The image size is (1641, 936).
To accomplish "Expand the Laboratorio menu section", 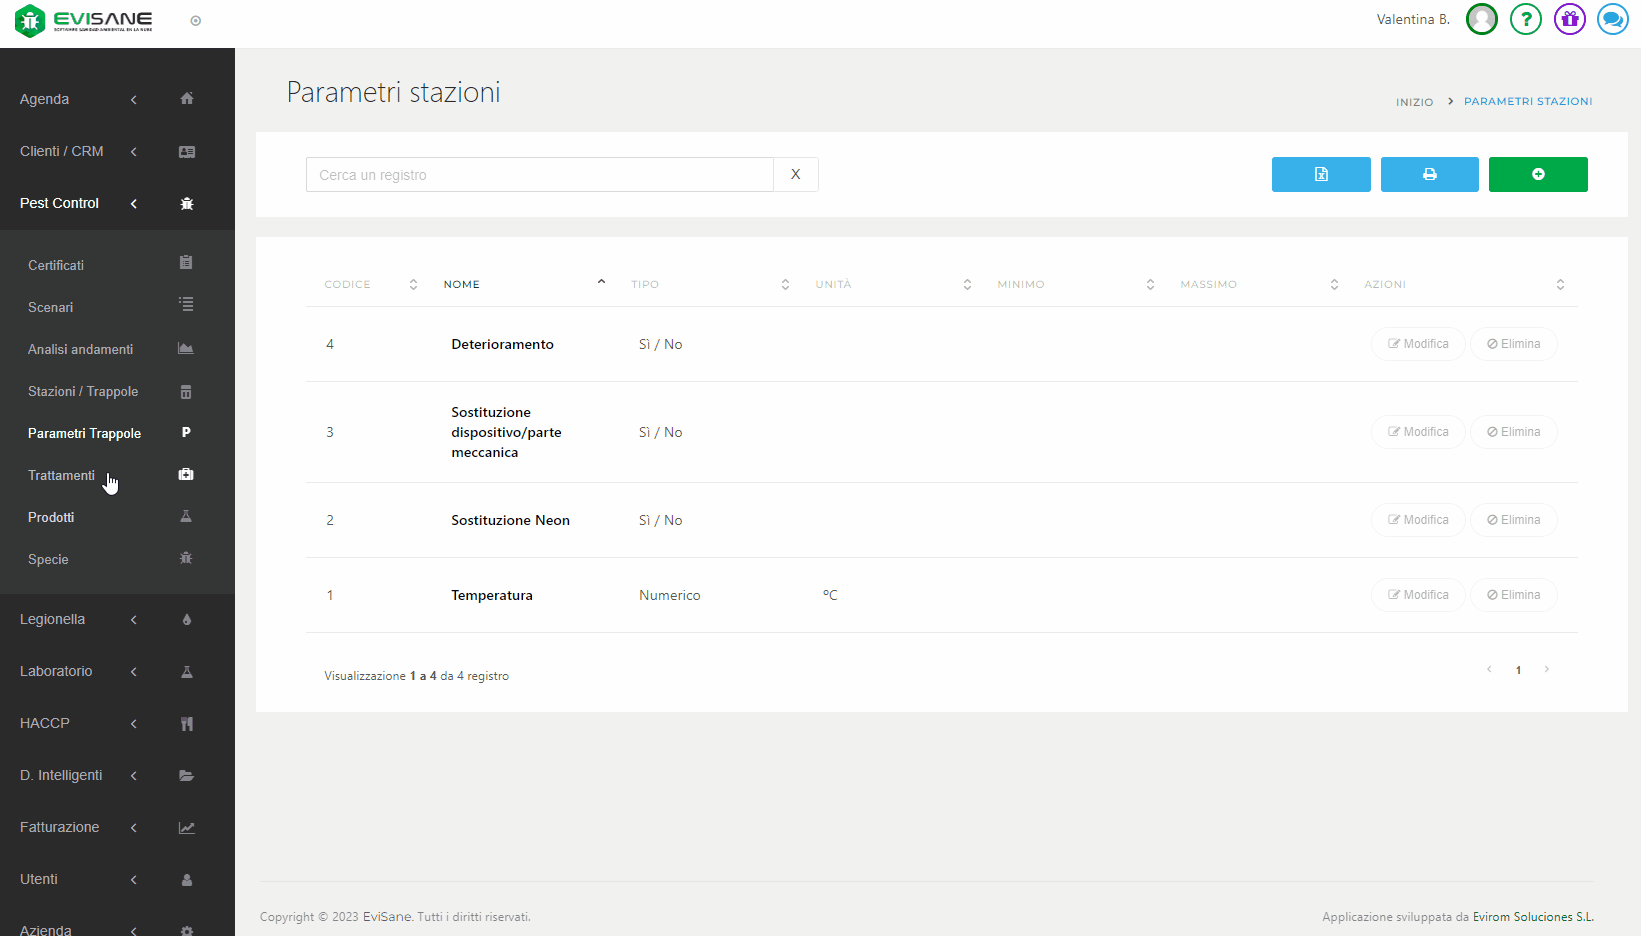I will click(x=56, y=671).
